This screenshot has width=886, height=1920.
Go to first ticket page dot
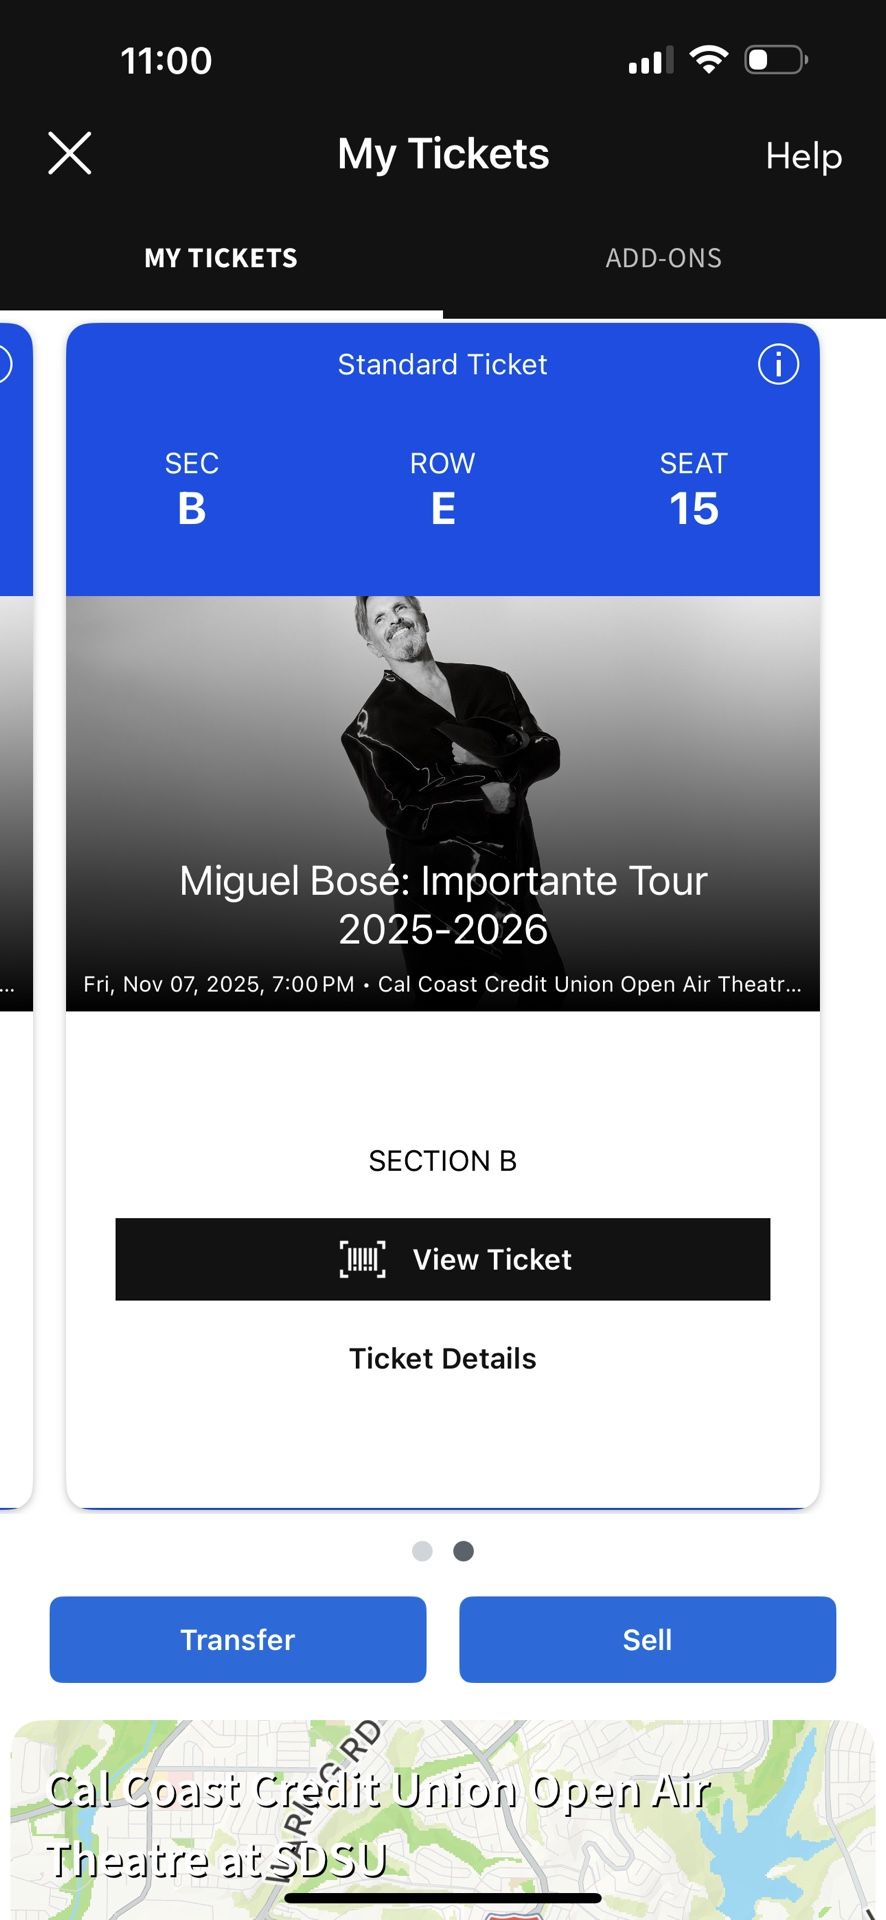tap(422, 1551)
